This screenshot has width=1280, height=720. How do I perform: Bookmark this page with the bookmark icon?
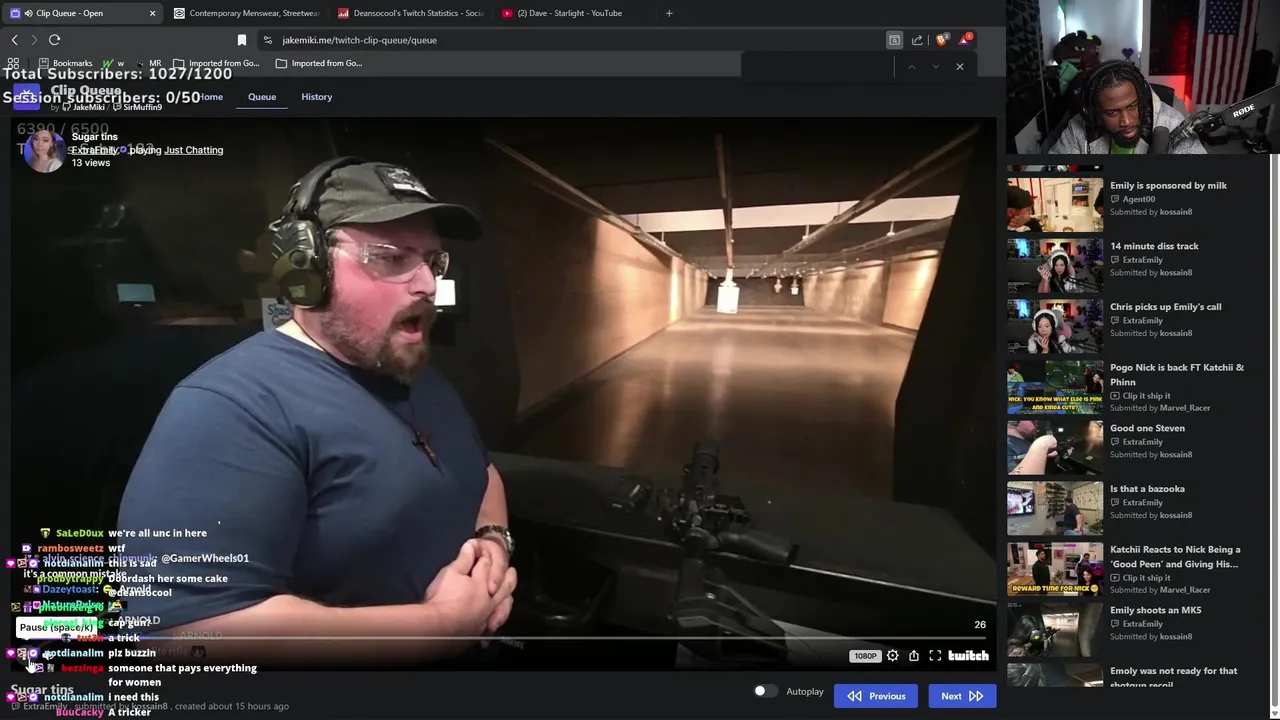tap(241, 40)
